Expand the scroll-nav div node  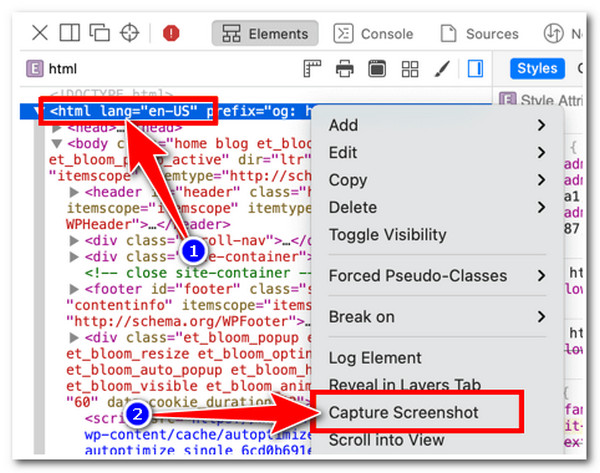tap(74, 241)
